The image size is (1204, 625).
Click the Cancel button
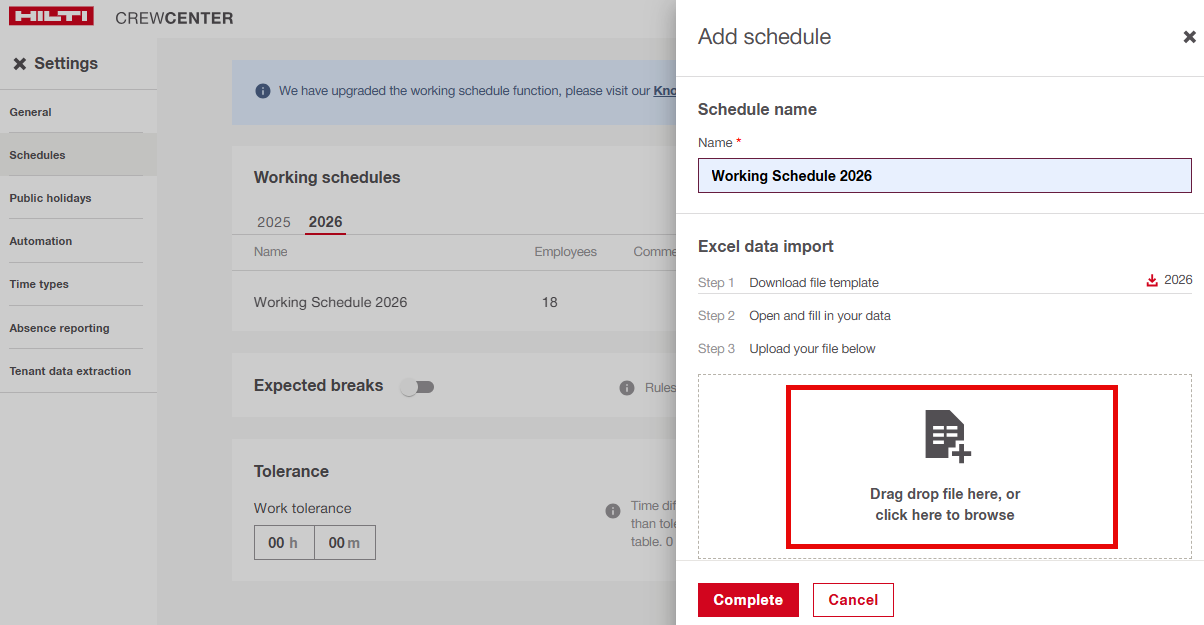coord(853,600)
